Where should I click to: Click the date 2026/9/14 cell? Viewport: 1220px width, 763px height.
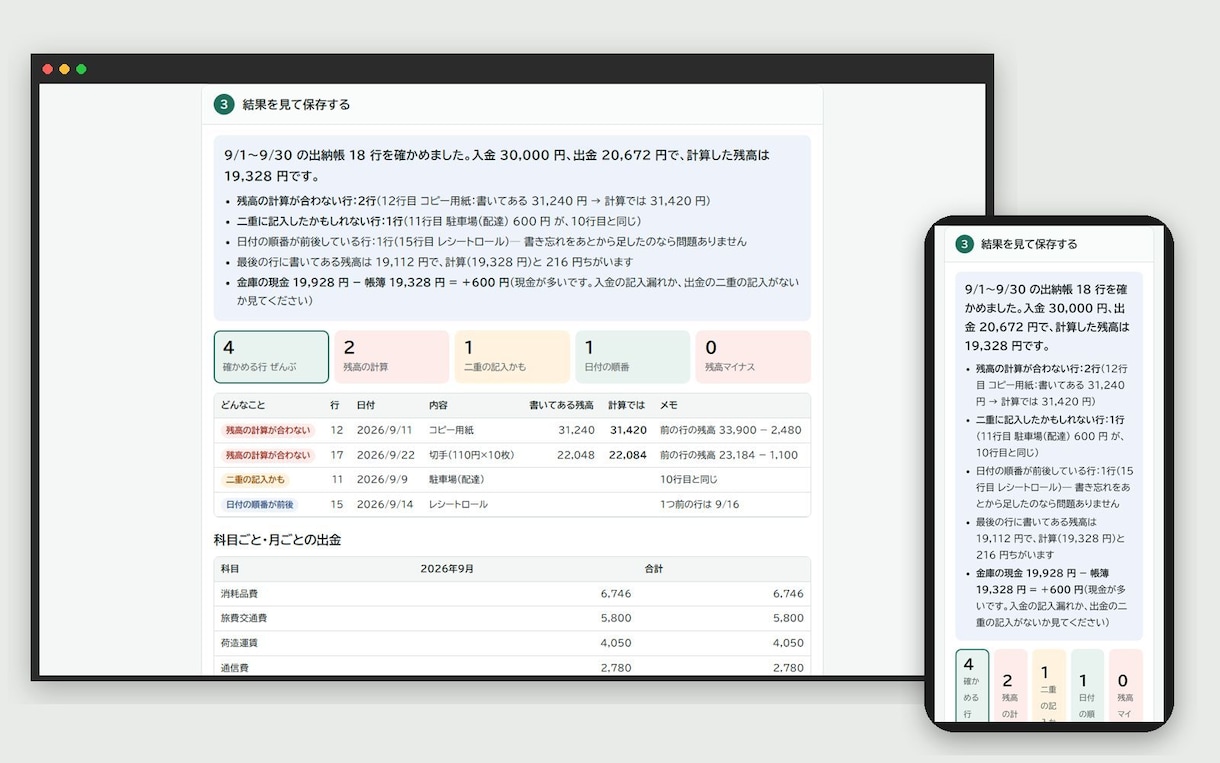click(384, 505)
